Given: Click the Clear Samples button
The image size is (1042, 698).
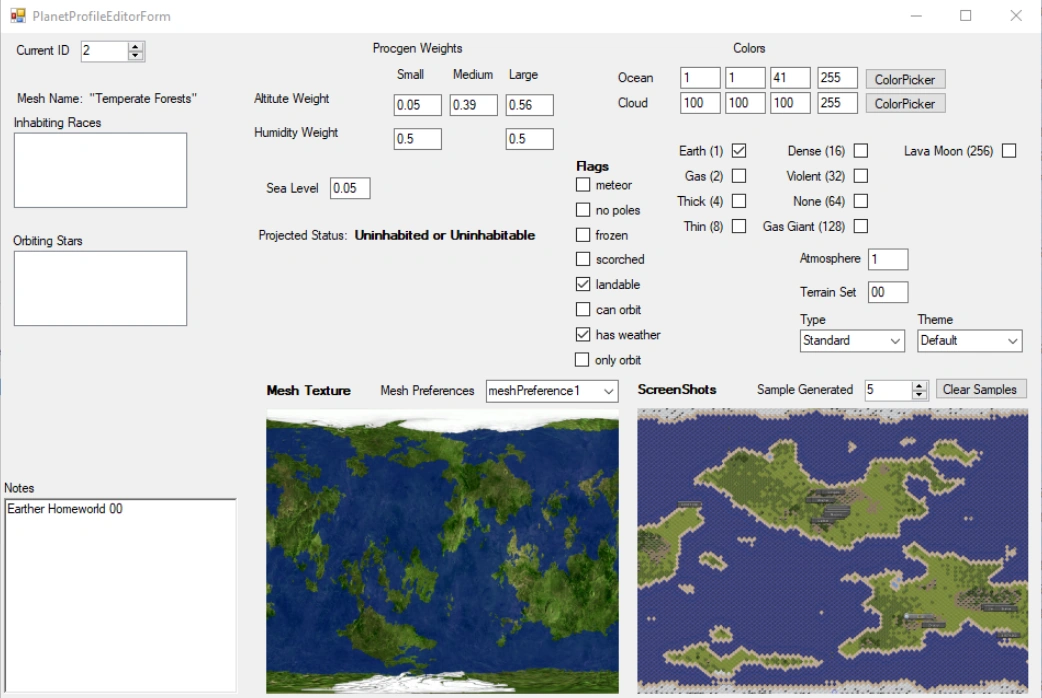Looking at the screenshot, I should [x=980, y=390].
